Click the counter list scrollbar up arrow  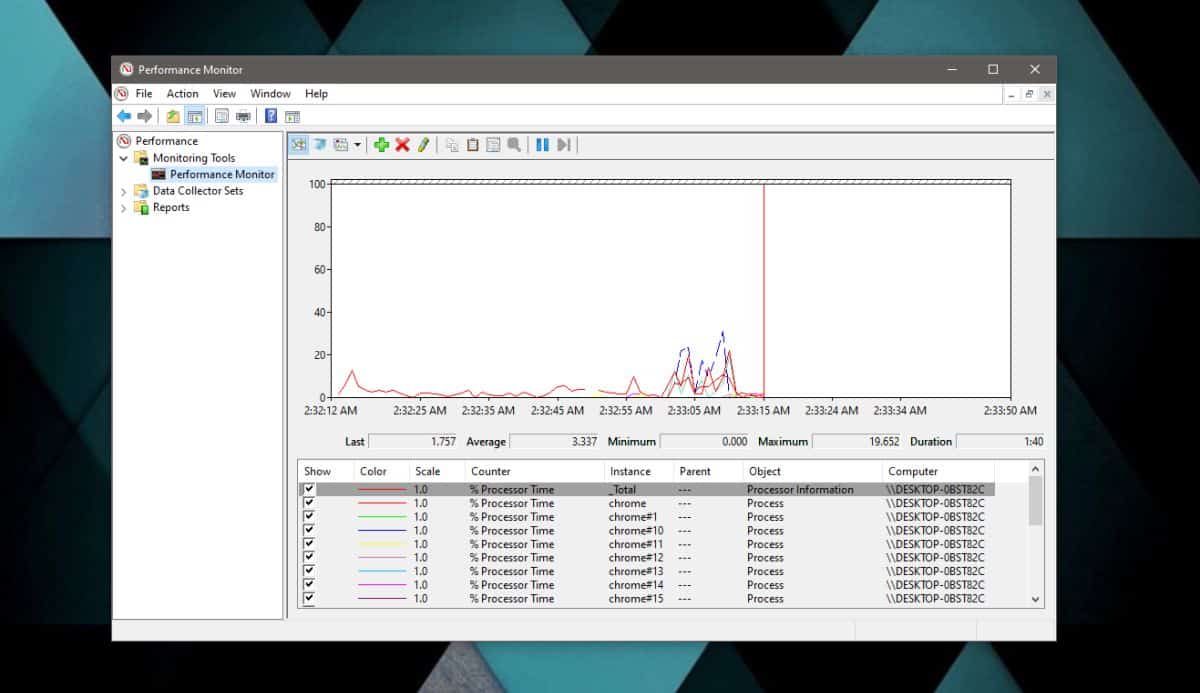[x=1035, y=468]
